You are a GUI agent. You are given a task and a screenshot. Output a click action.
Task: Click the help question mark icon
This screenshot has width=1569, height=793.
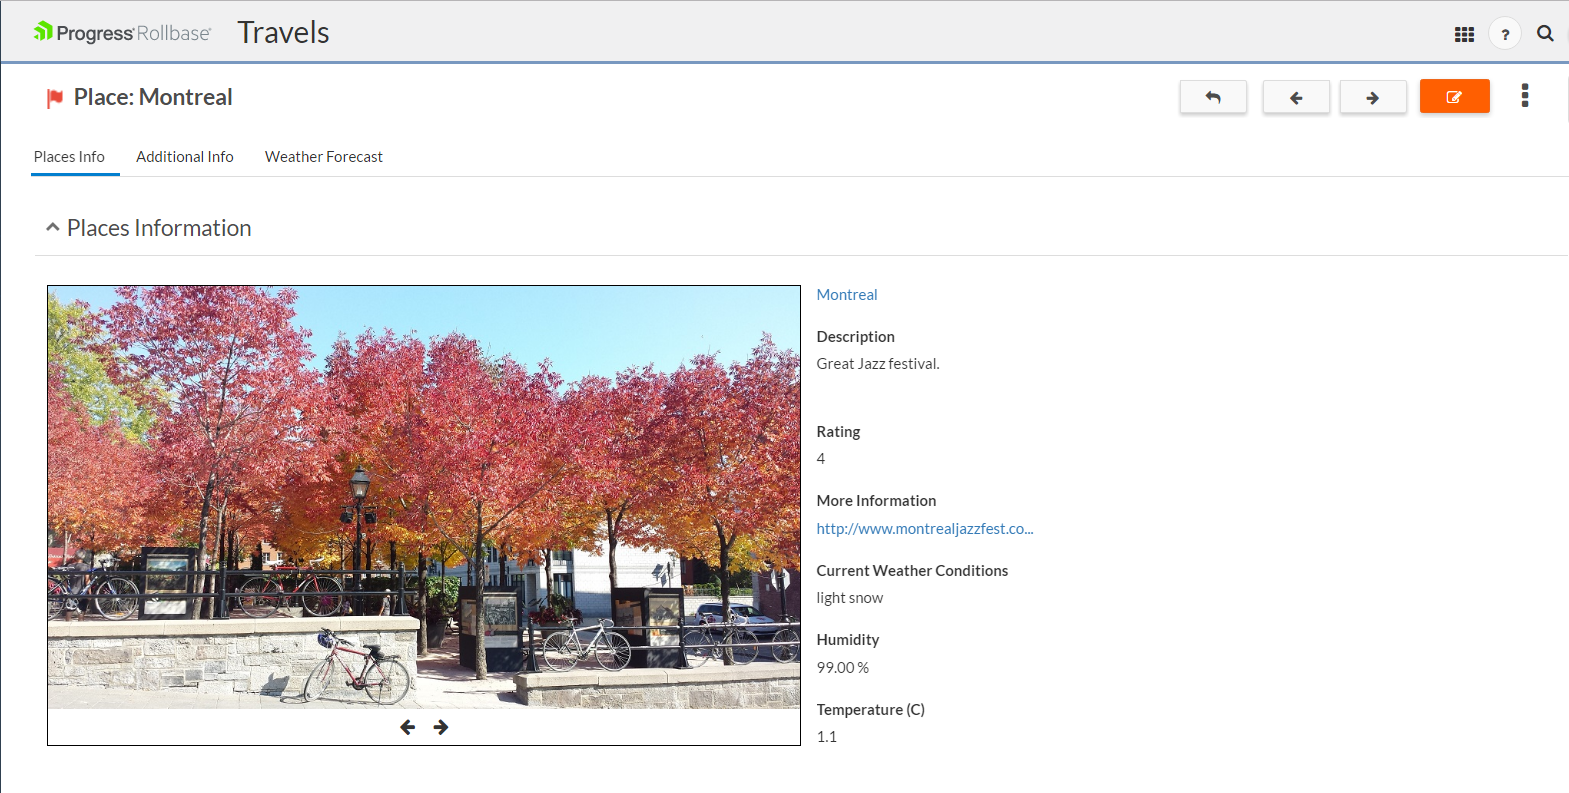pyautogui.click(x=1504, y=34)
